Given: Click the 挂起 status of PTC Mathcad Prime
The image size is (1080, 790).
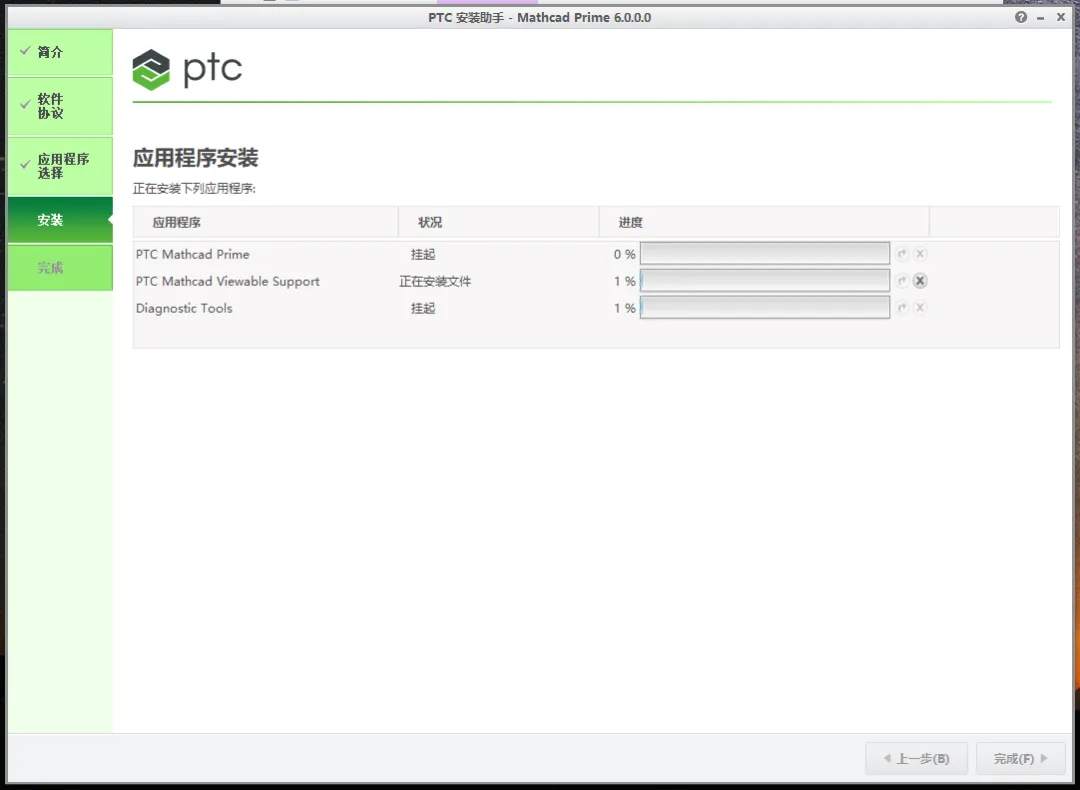Looking at the screenshot, I should tap(423, 254).
